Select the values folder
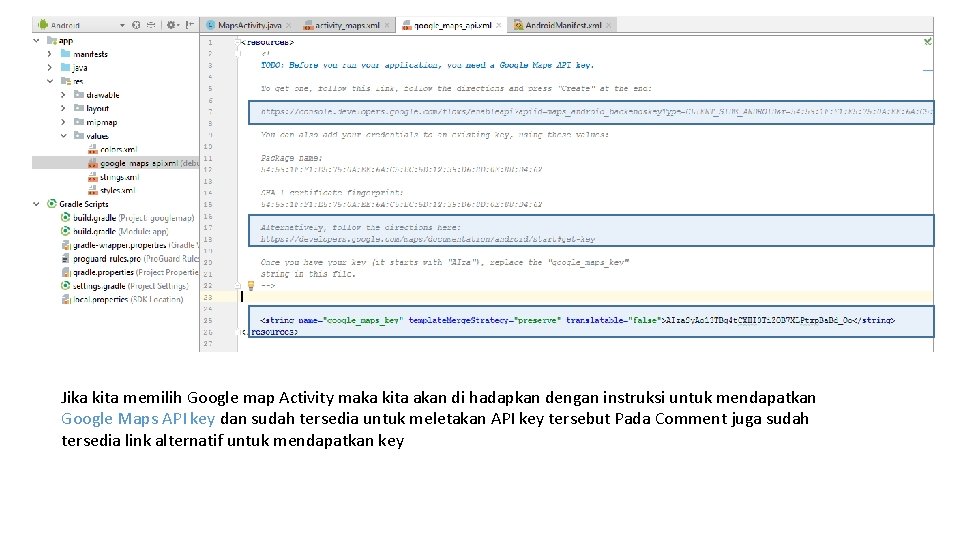960x540 pixels. point(91,135)
